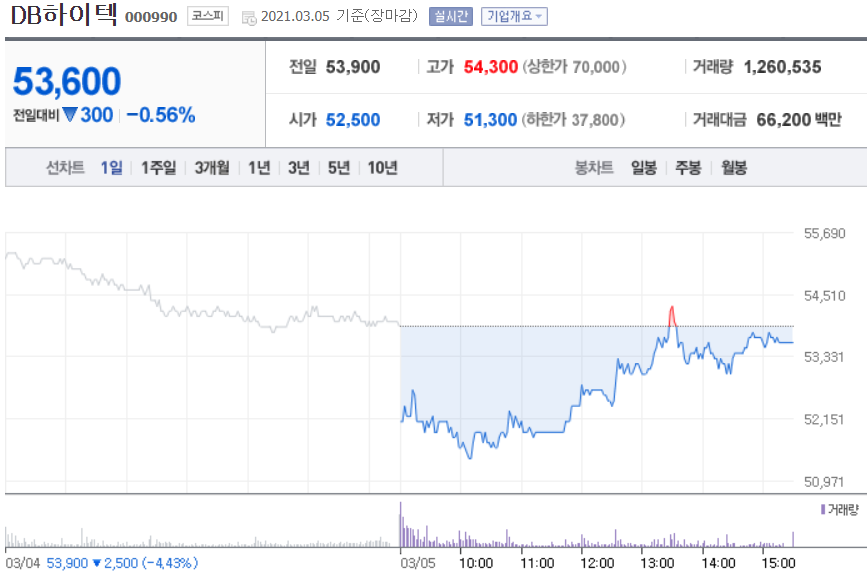Image resolution: width=867 pixels, height=581 pixels.
Task: Click the trading value 66,200 백만
Action: [799, 119]
